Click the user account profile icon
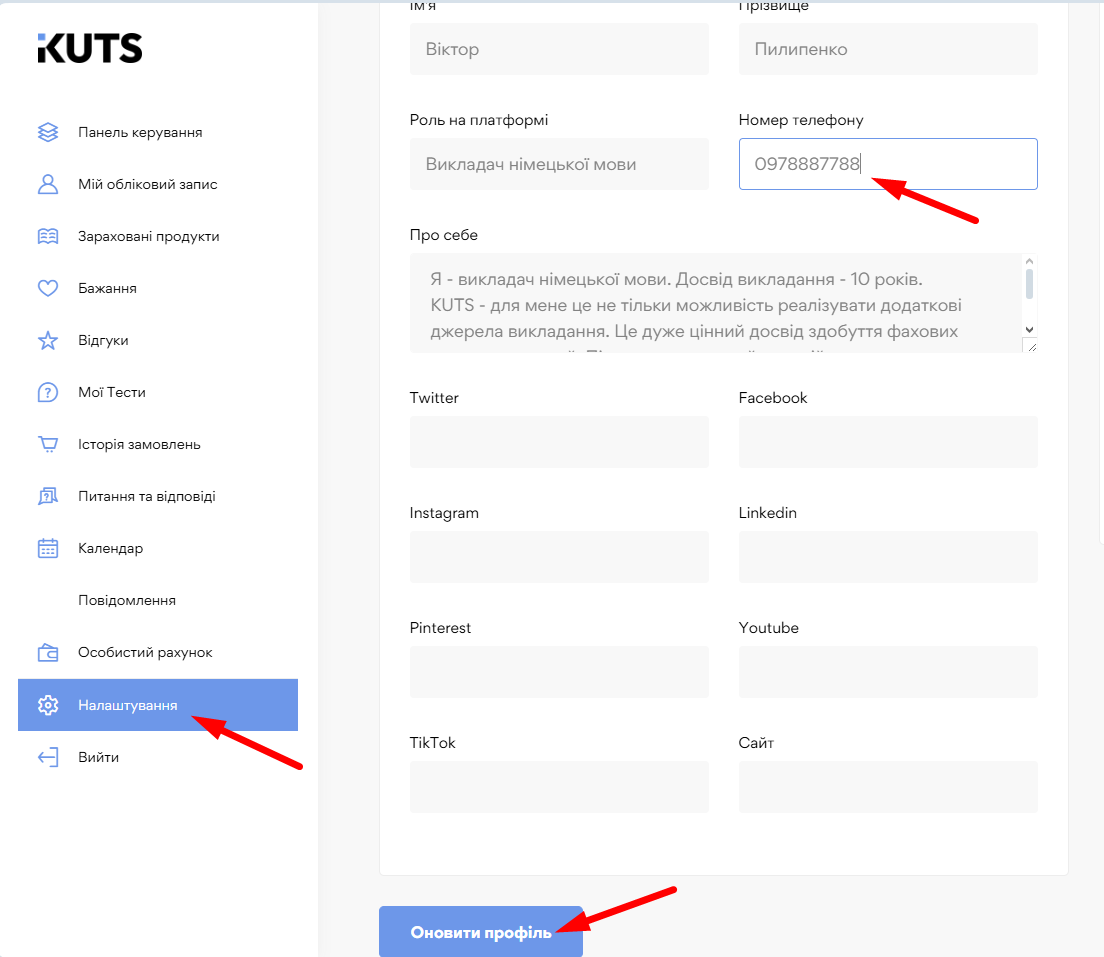The height and width of the screenshot is (957, 1104). click(x=48, y=184)
